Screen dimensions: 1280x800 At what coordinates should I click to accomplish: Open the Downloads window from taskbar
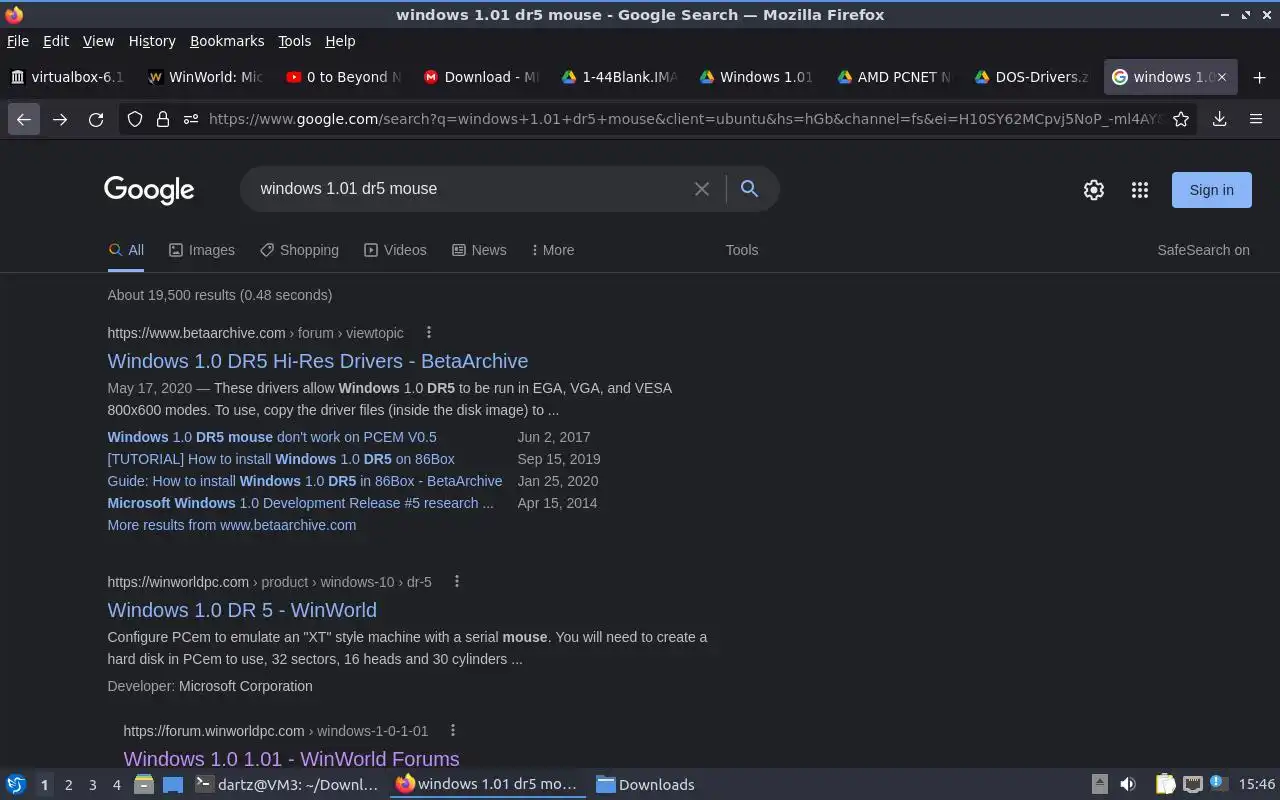click(645, 785)
